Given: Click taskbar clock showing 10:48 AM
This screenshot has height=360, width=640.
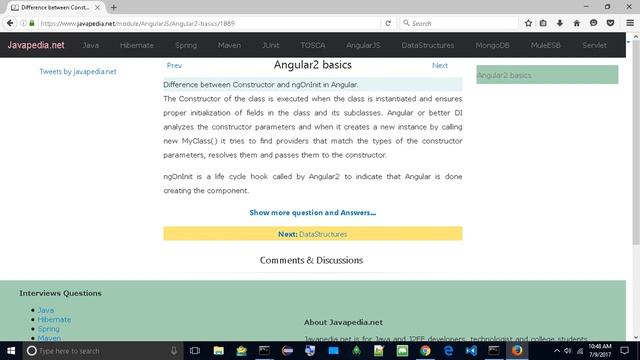Looking at the screenshot, I should (600, 351).
